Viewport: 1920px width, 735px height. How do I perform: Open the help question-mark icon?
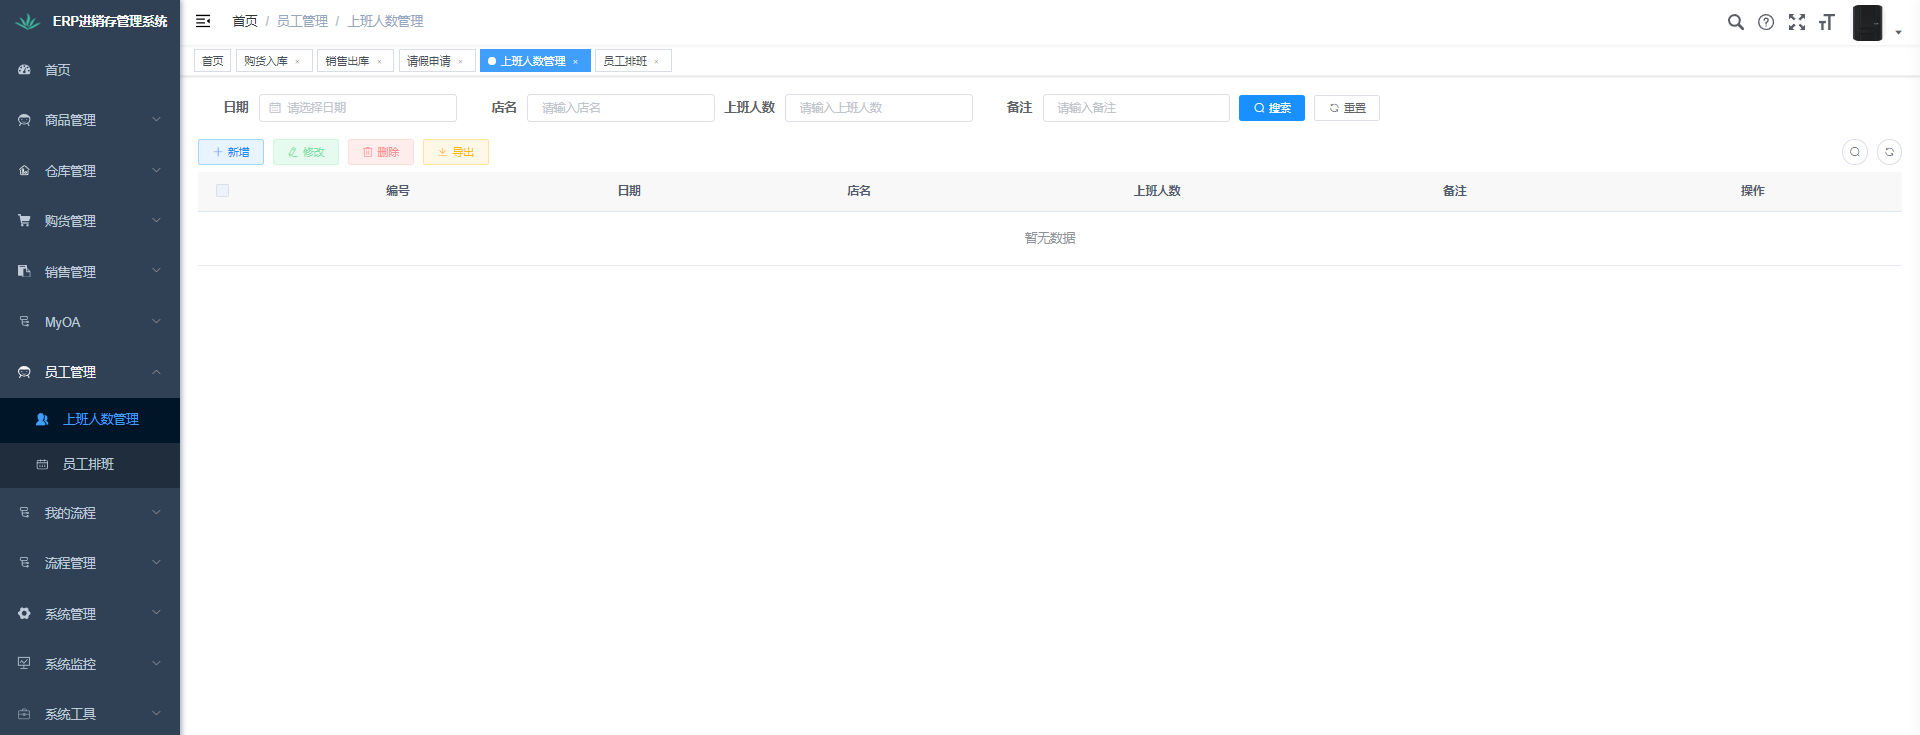point(1766,22)
